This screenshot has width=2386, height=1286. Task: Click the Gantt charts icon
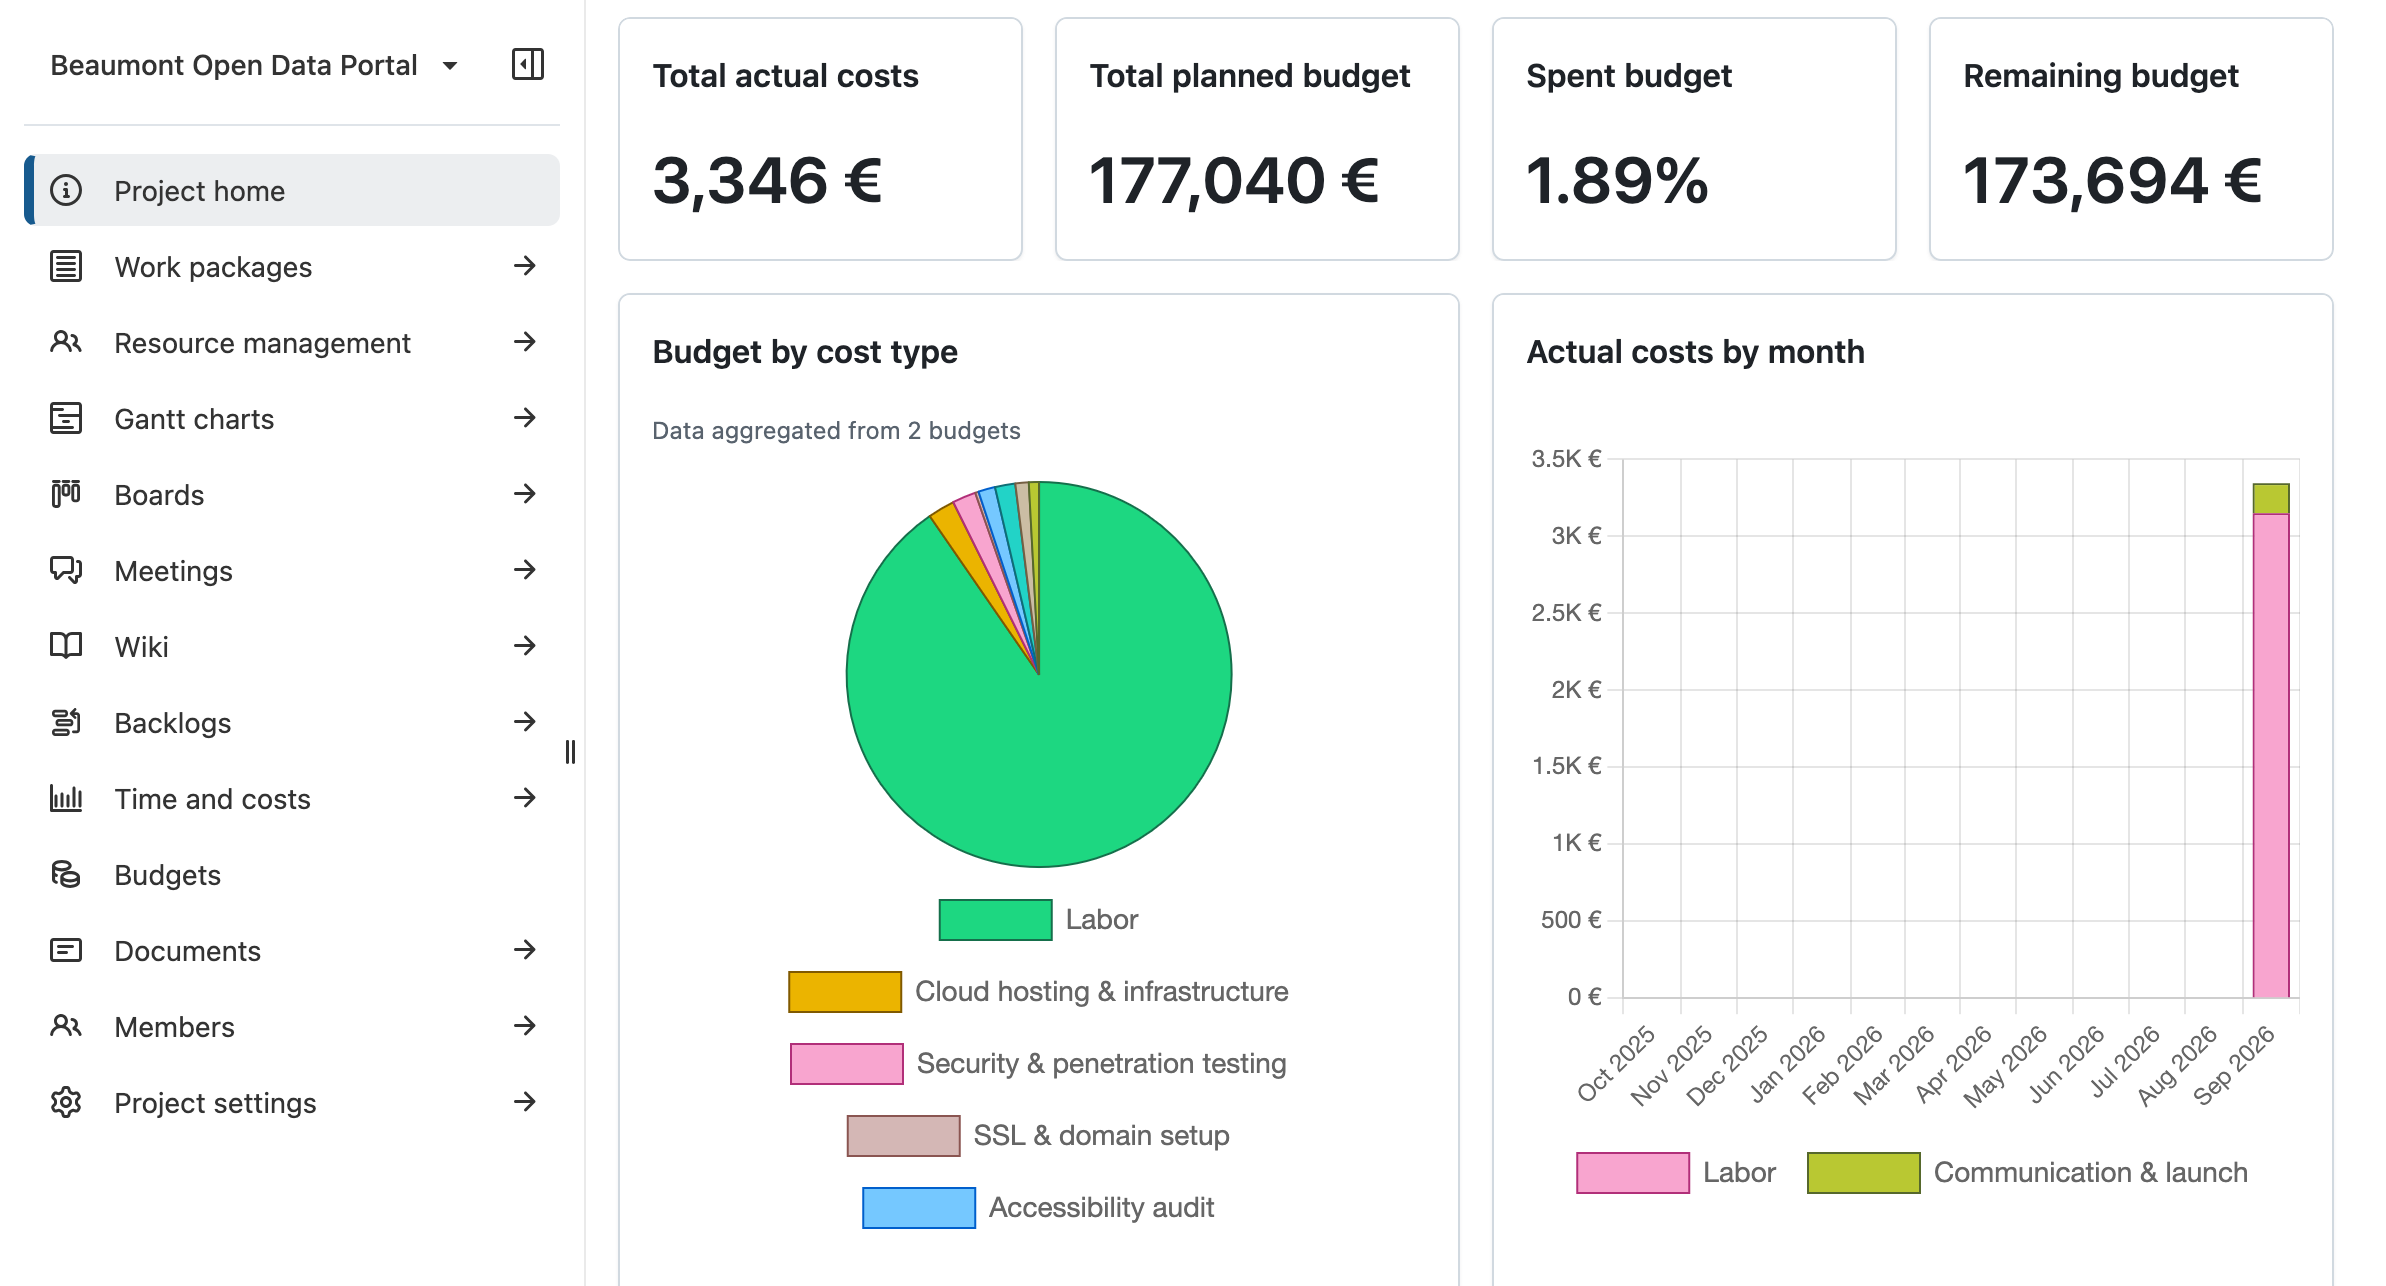[x=66, y=418]
